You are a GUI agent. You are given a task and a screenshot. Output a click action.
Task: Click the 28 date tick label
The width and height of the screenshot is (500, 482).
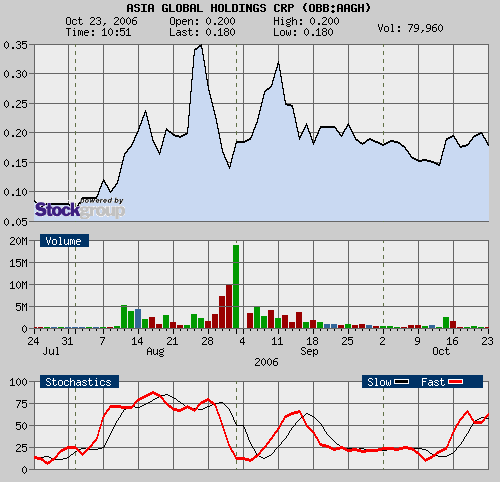[207, 341]
